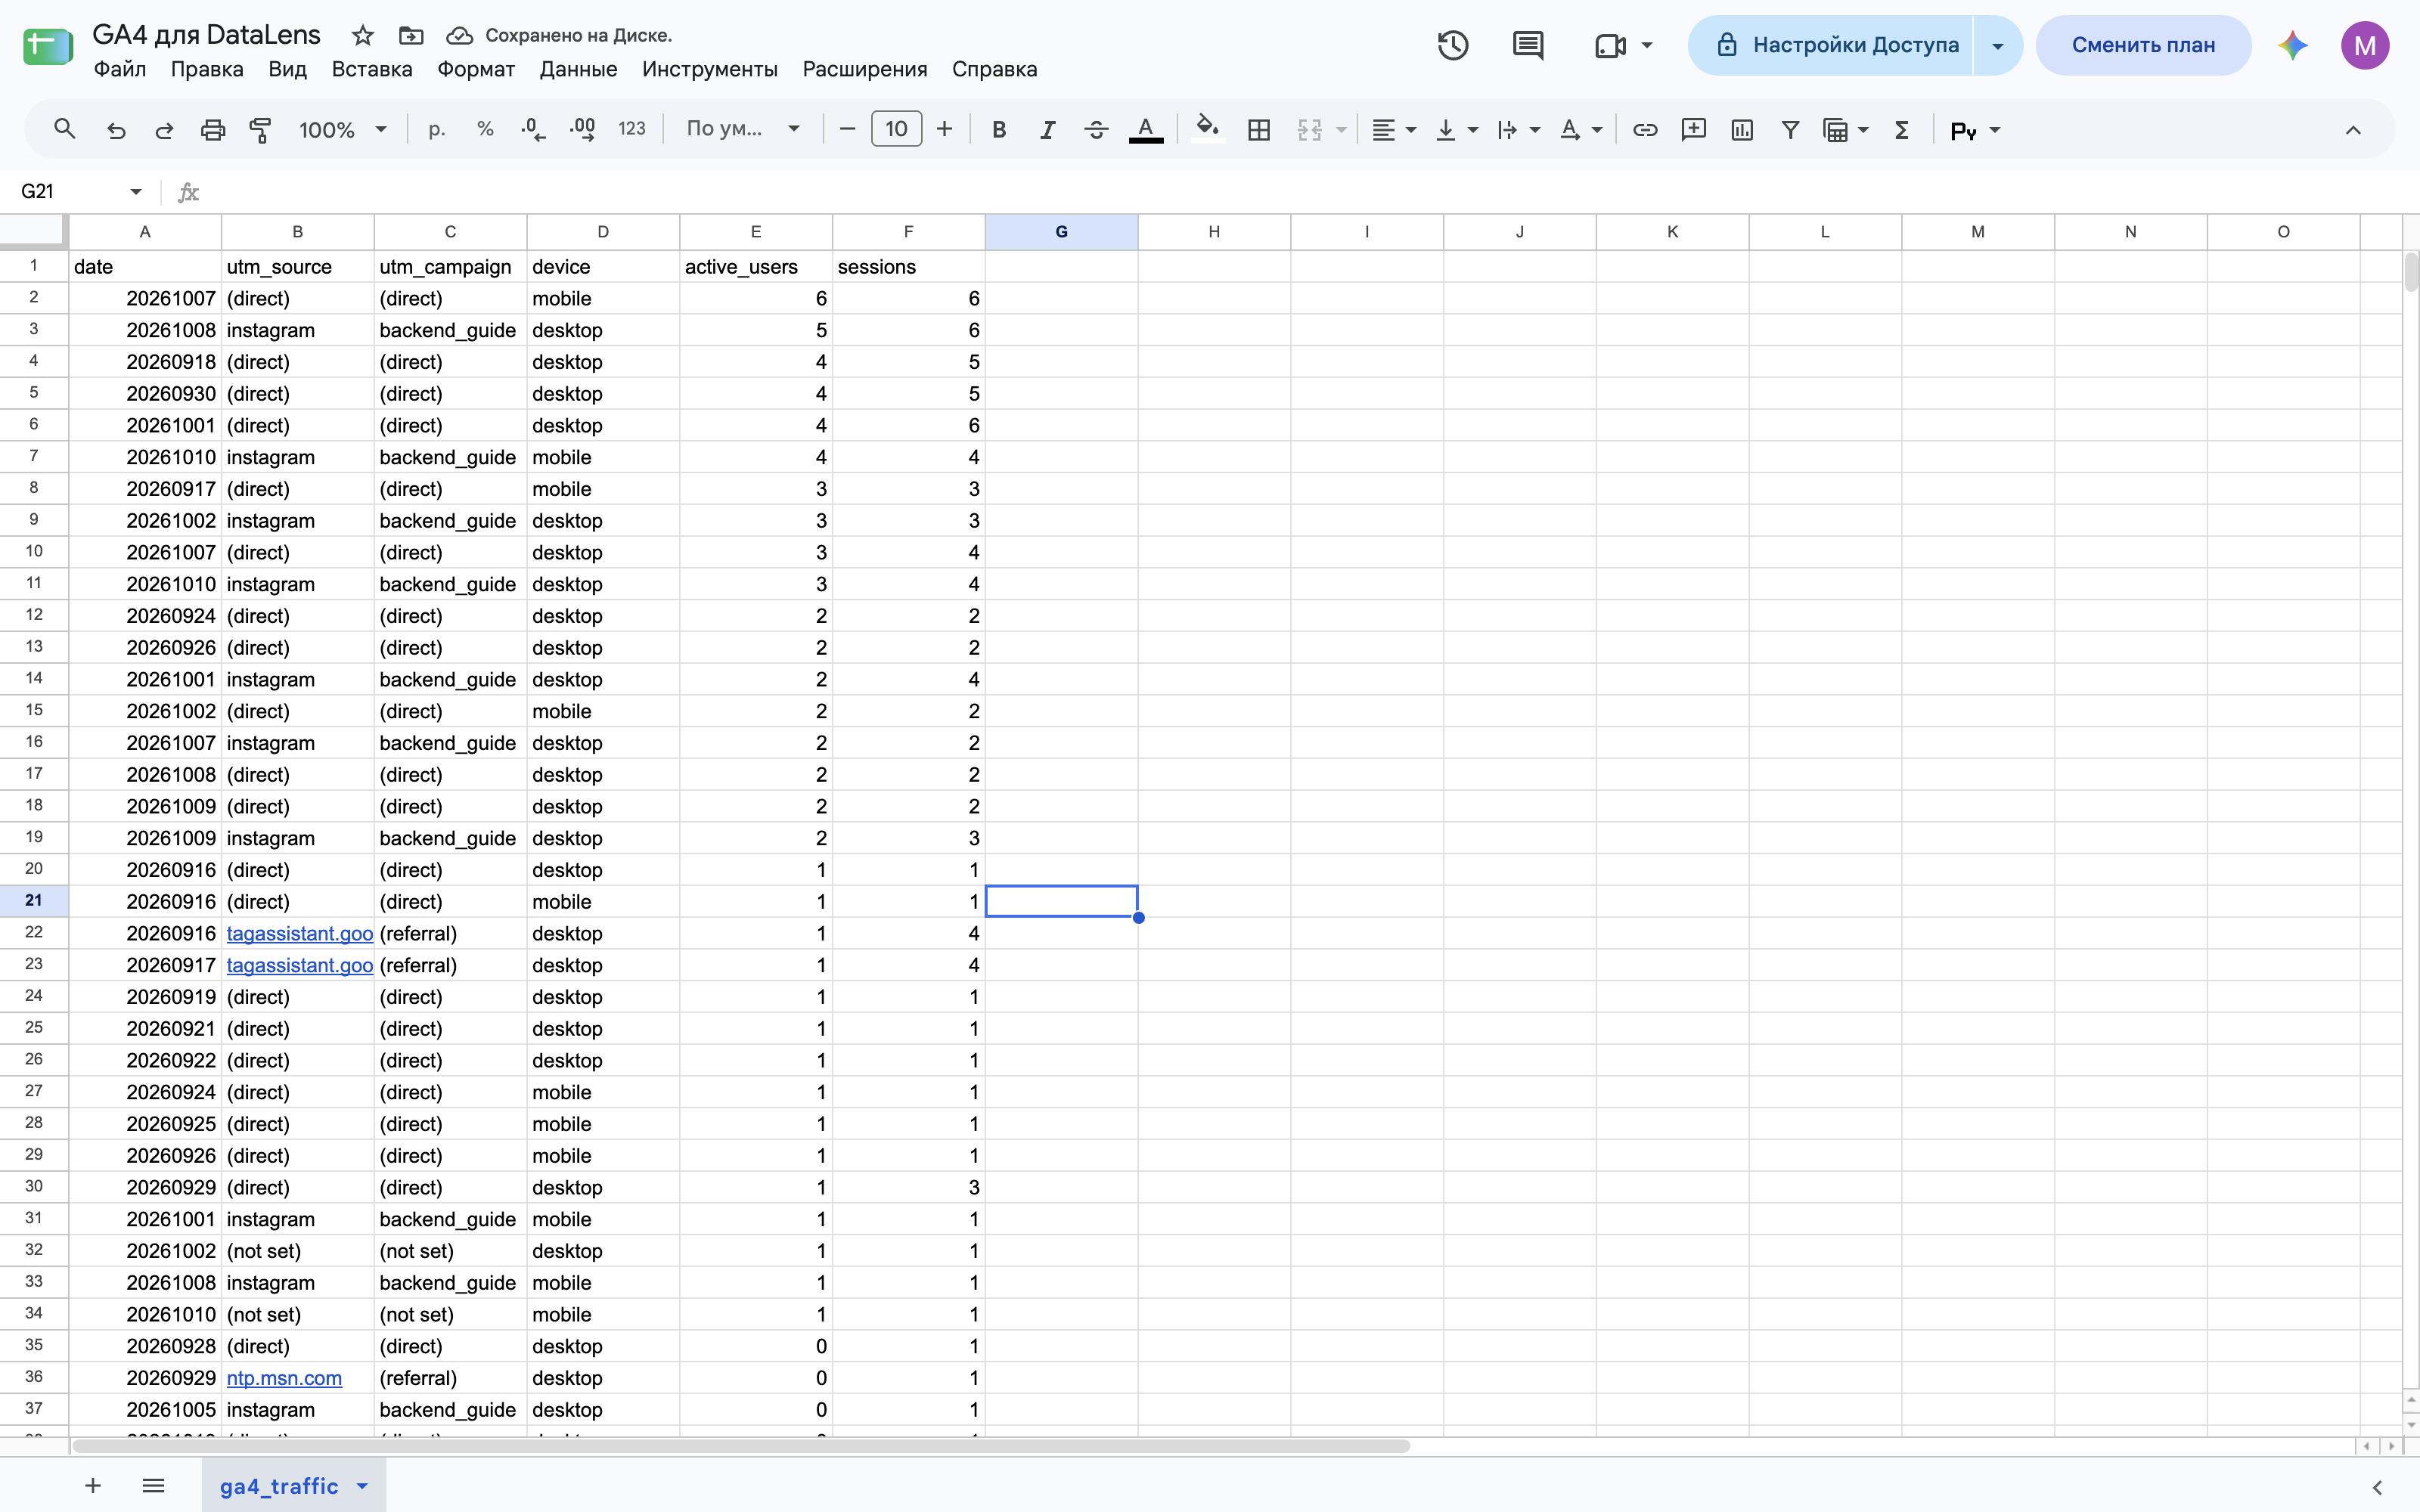The width and height of the screenshot is (2420, 1512).
Task: Open version history clock icon
Action: pos(1453,45)
